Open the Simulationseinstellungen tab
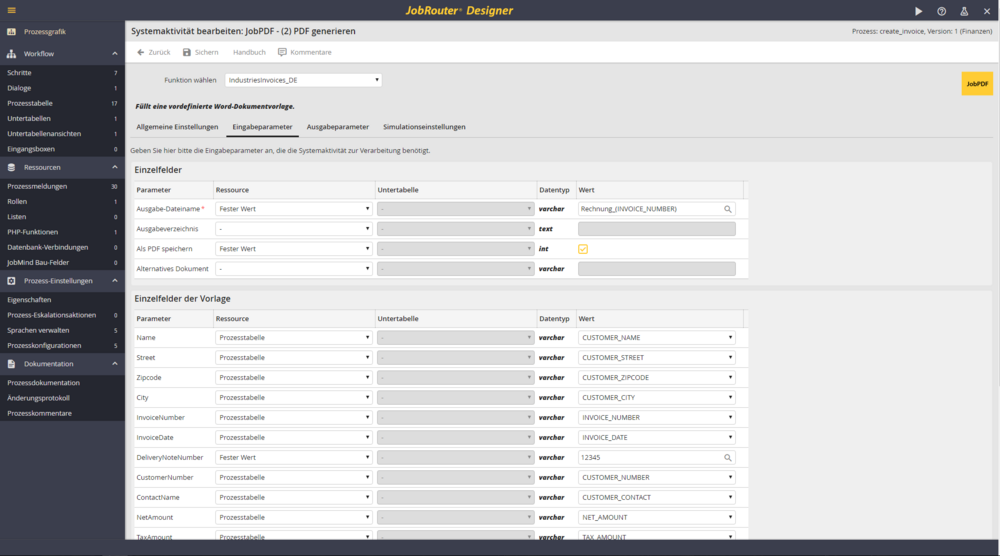This screenshot has width=1000, height=556. (424, 127)
